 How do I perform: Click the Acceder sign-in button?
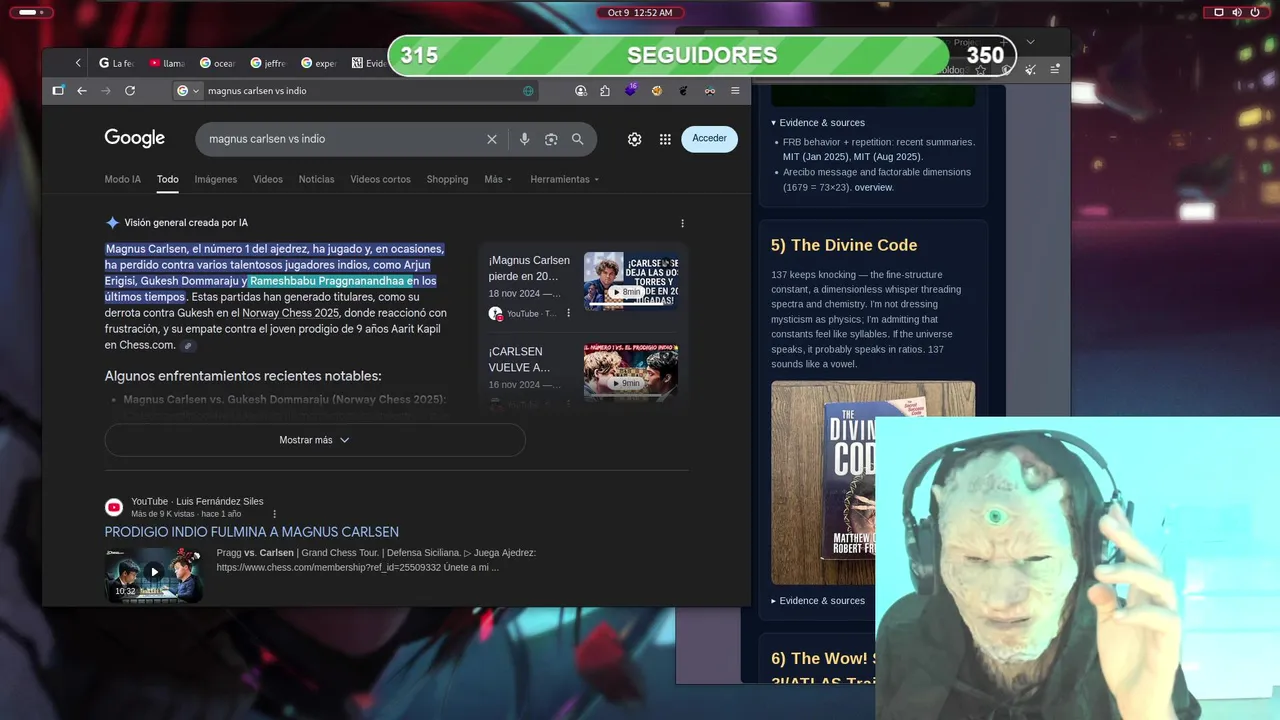click(x=710, y=138)
